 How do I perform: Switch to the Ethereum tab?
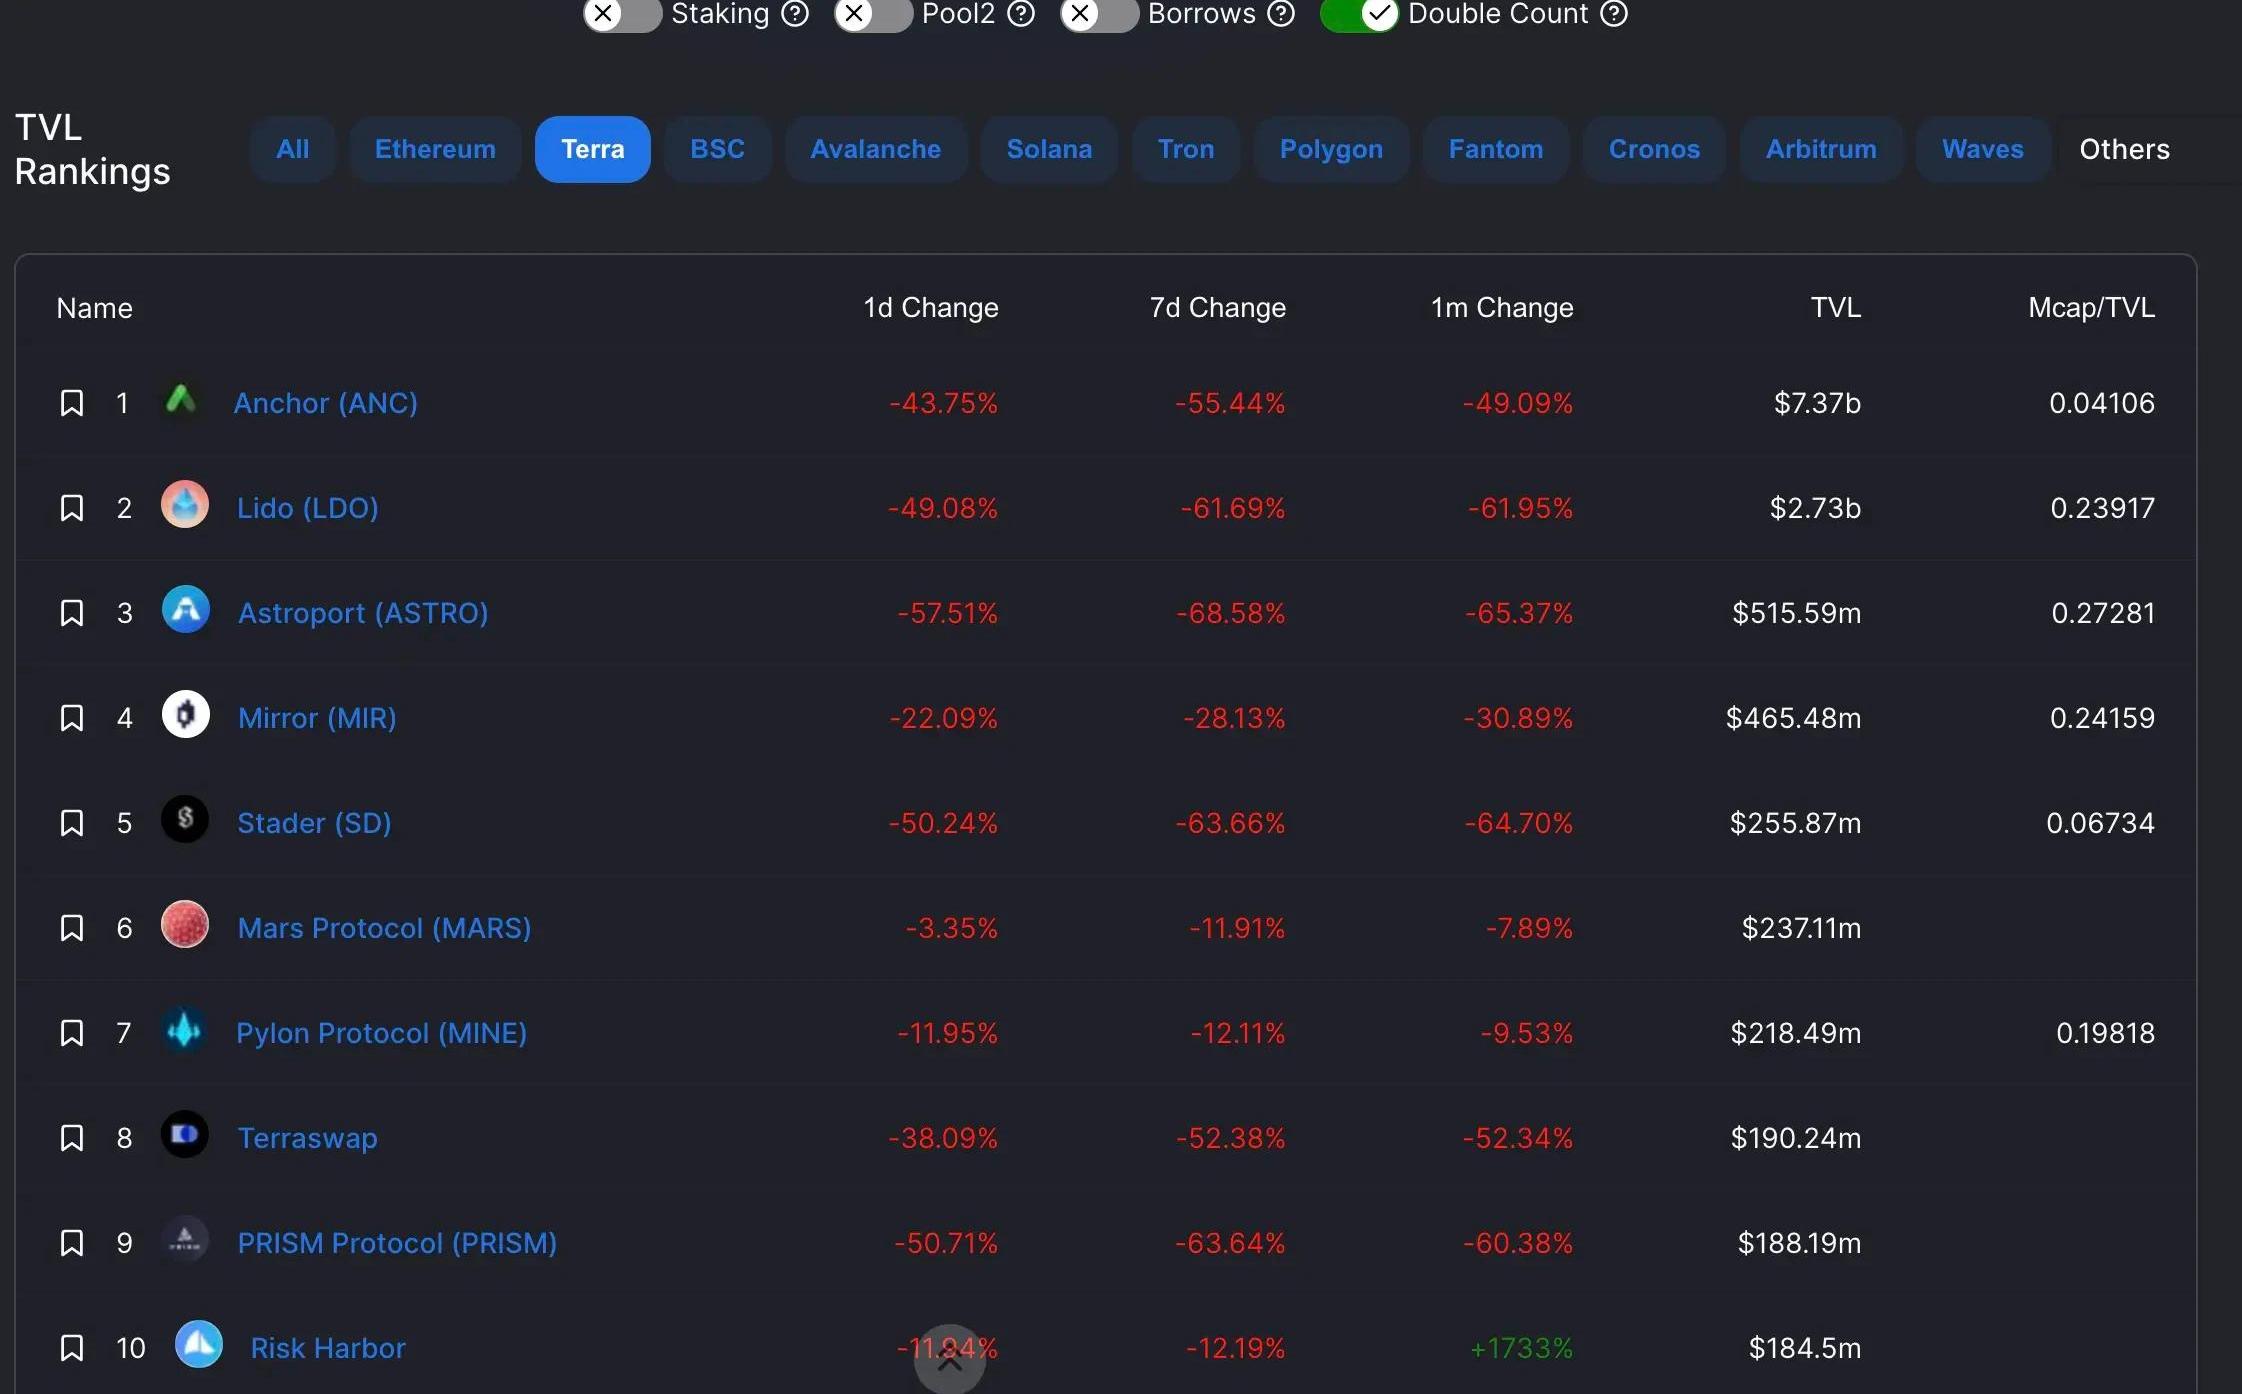435,150
